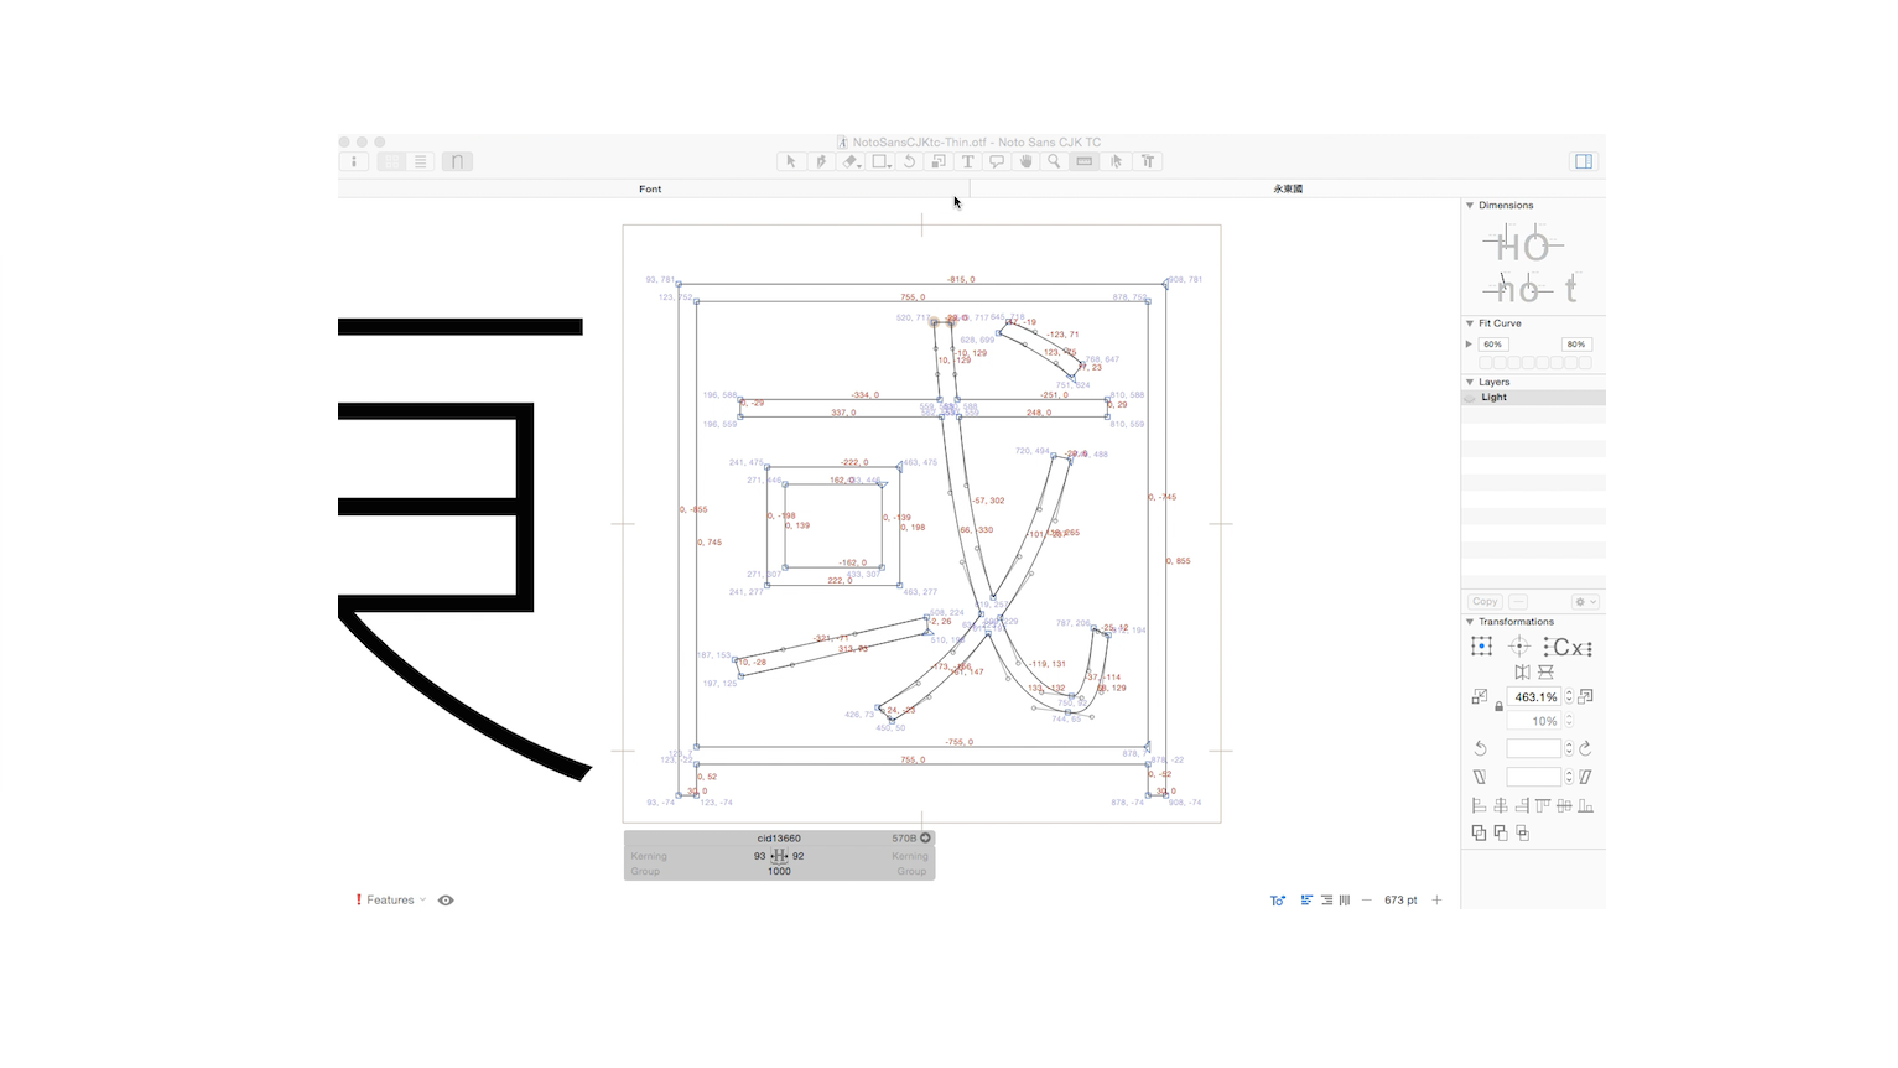The width and height of the screenshot is (1898, 1068).
Task: Switch to the Font tab
Action: point(650,188)
